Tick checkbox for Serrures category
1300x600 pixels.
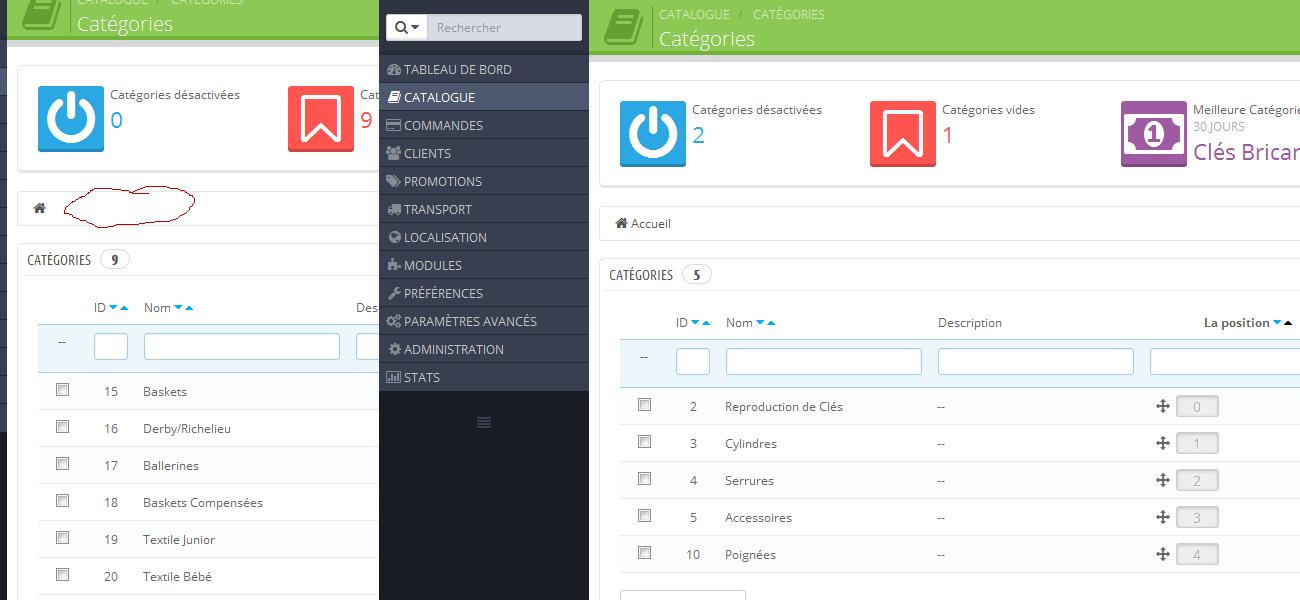click(644, 479)
